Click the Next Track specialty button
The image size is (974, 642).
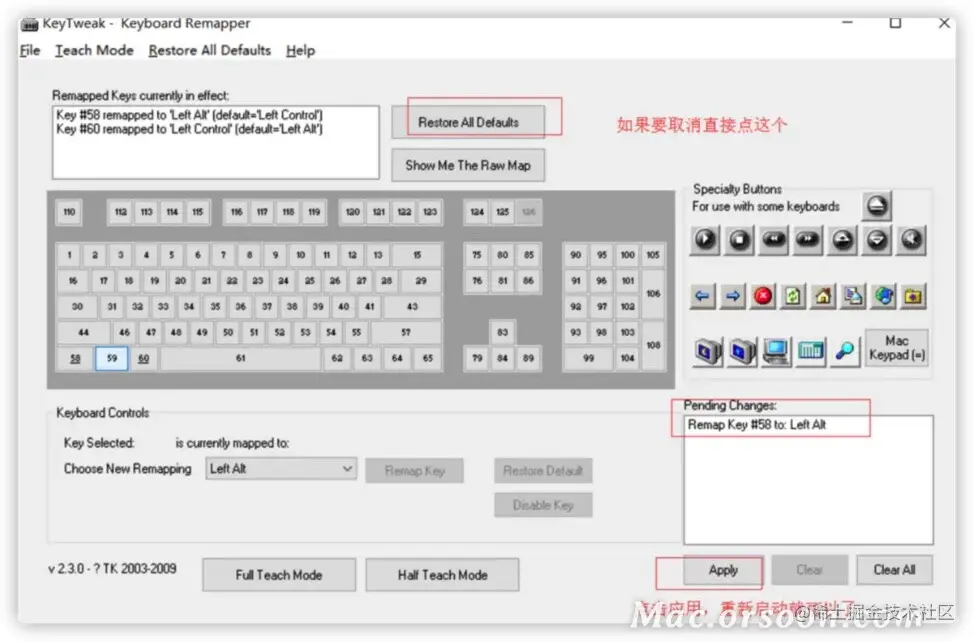tap(808, 240)
